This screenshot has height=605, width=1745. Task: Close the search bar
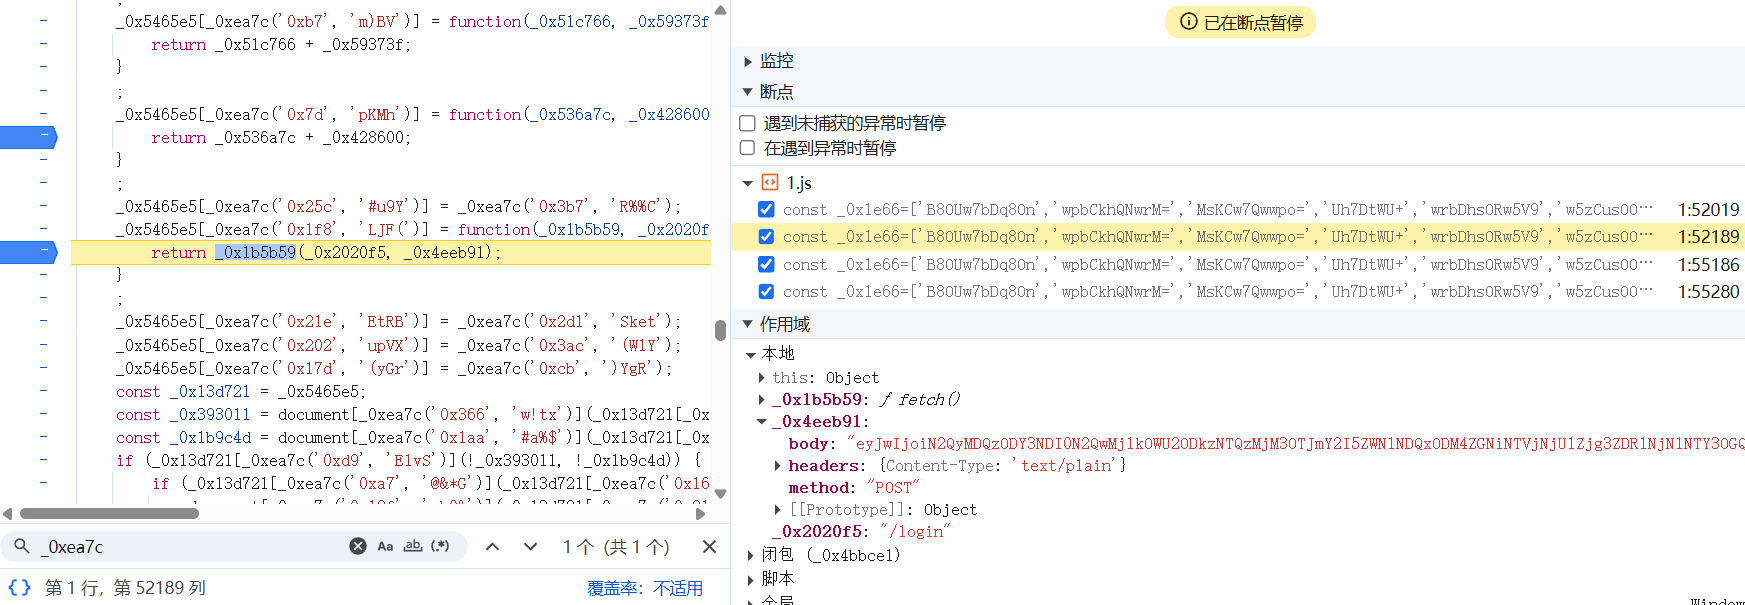coord(709,546)
